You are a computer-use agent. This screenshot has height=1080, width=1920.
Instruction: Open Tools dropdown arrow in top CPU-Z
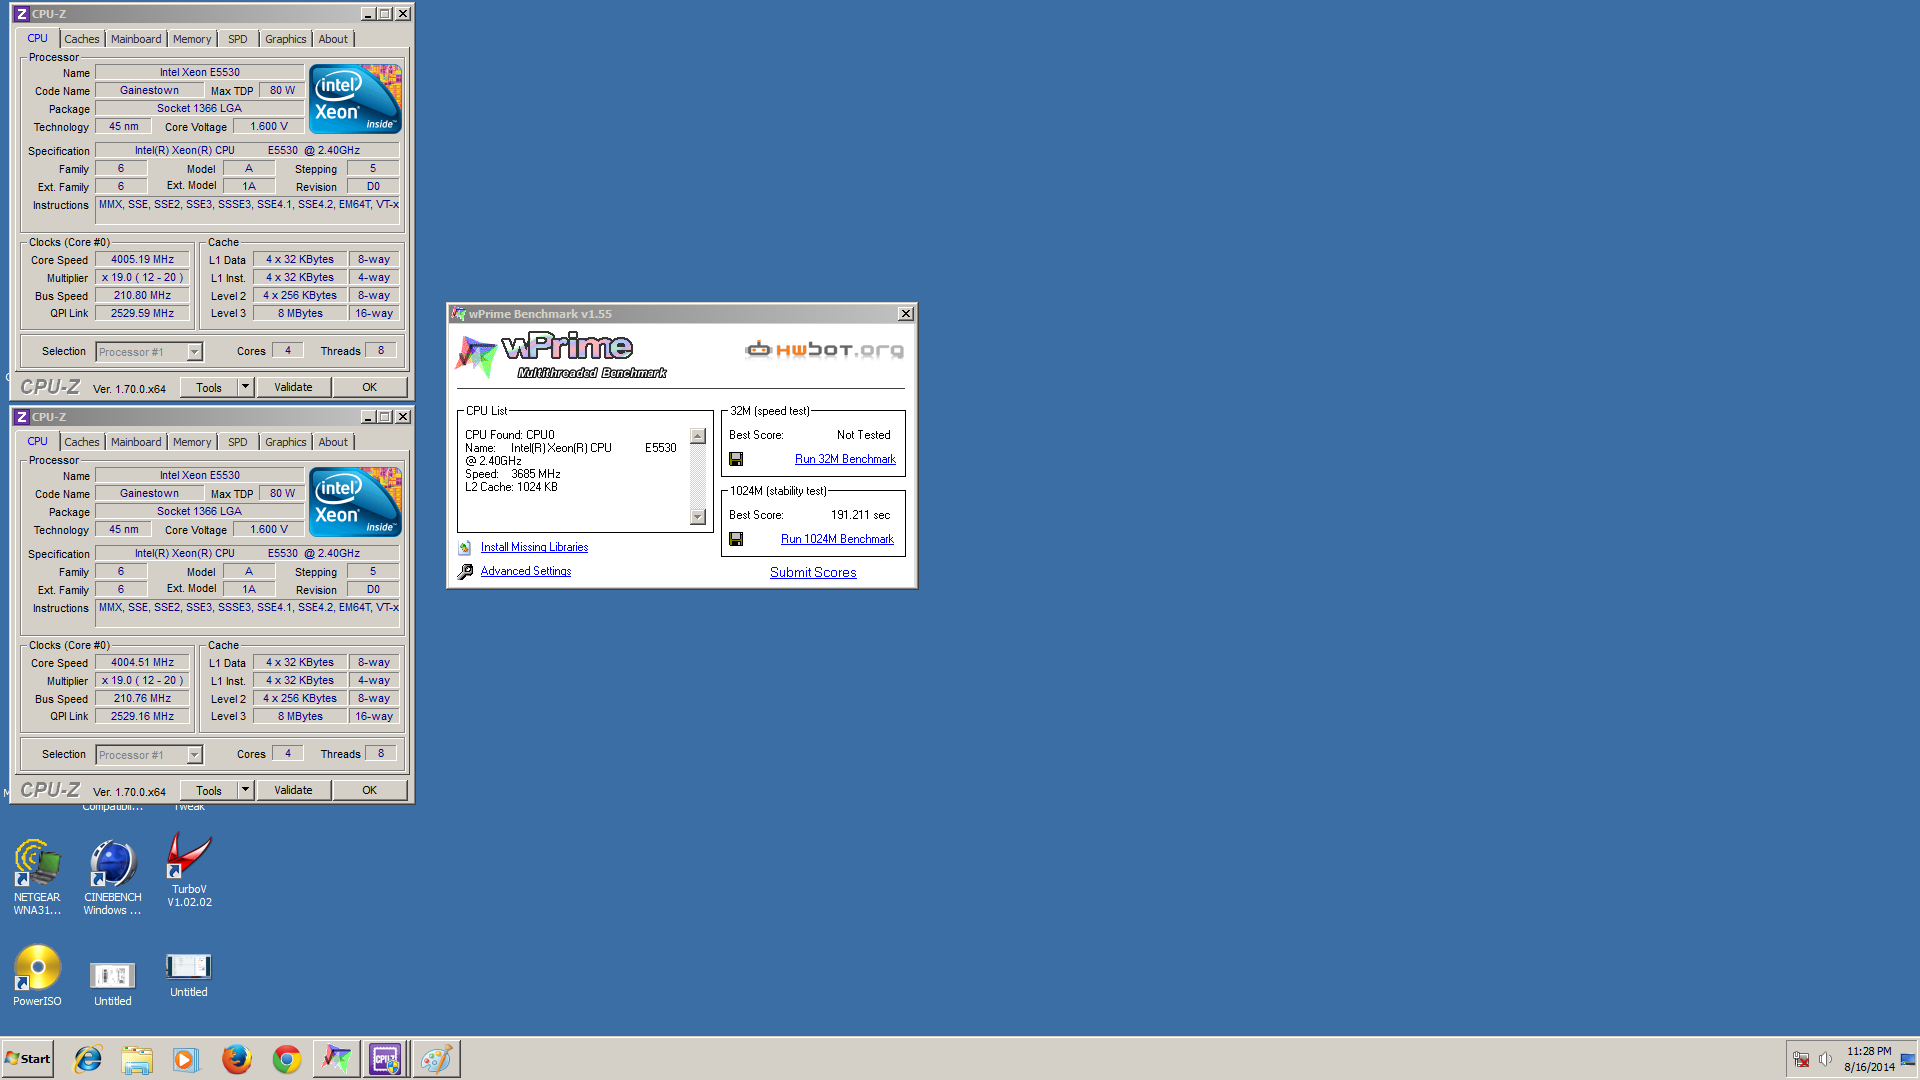(x=245, y=387)
